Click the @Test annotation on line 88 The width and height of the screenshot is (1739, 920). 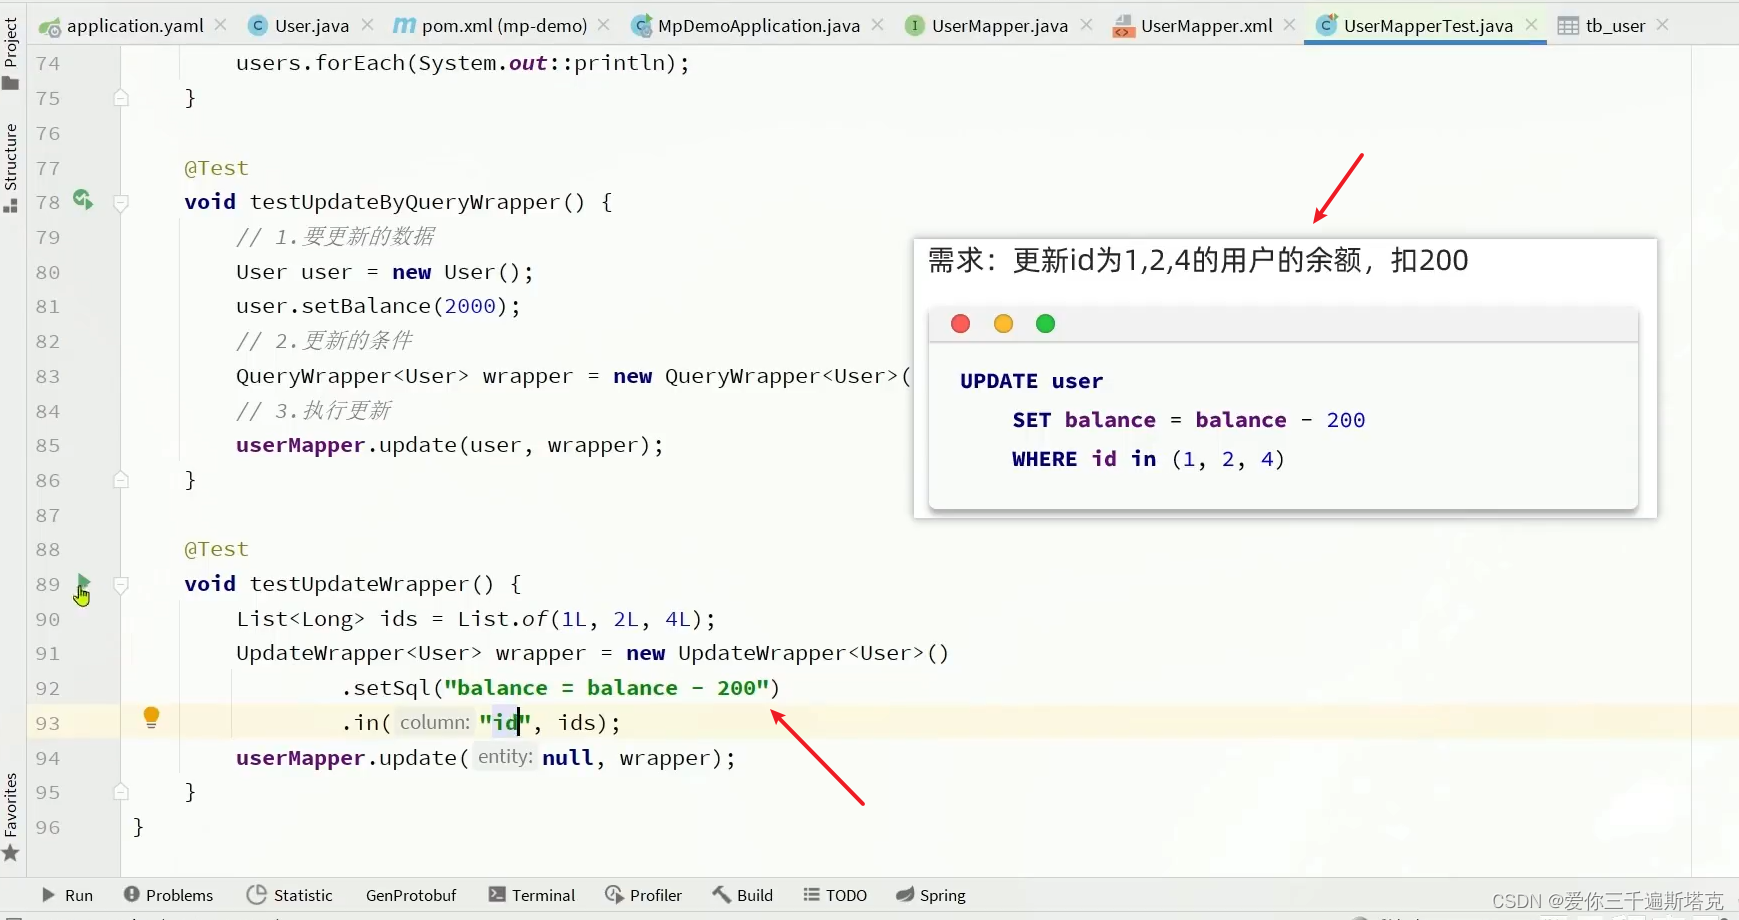point(216,549)
